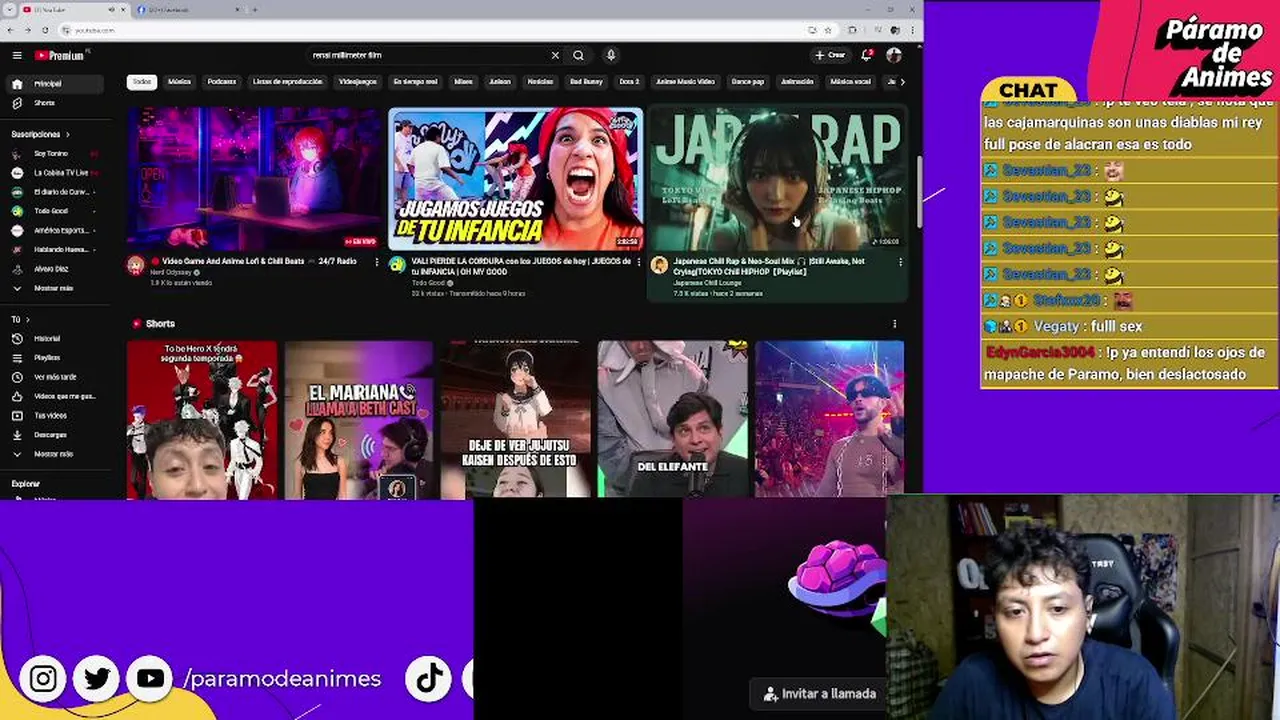
Task: Open the notifications bell
Action: (x=866, y=55)
